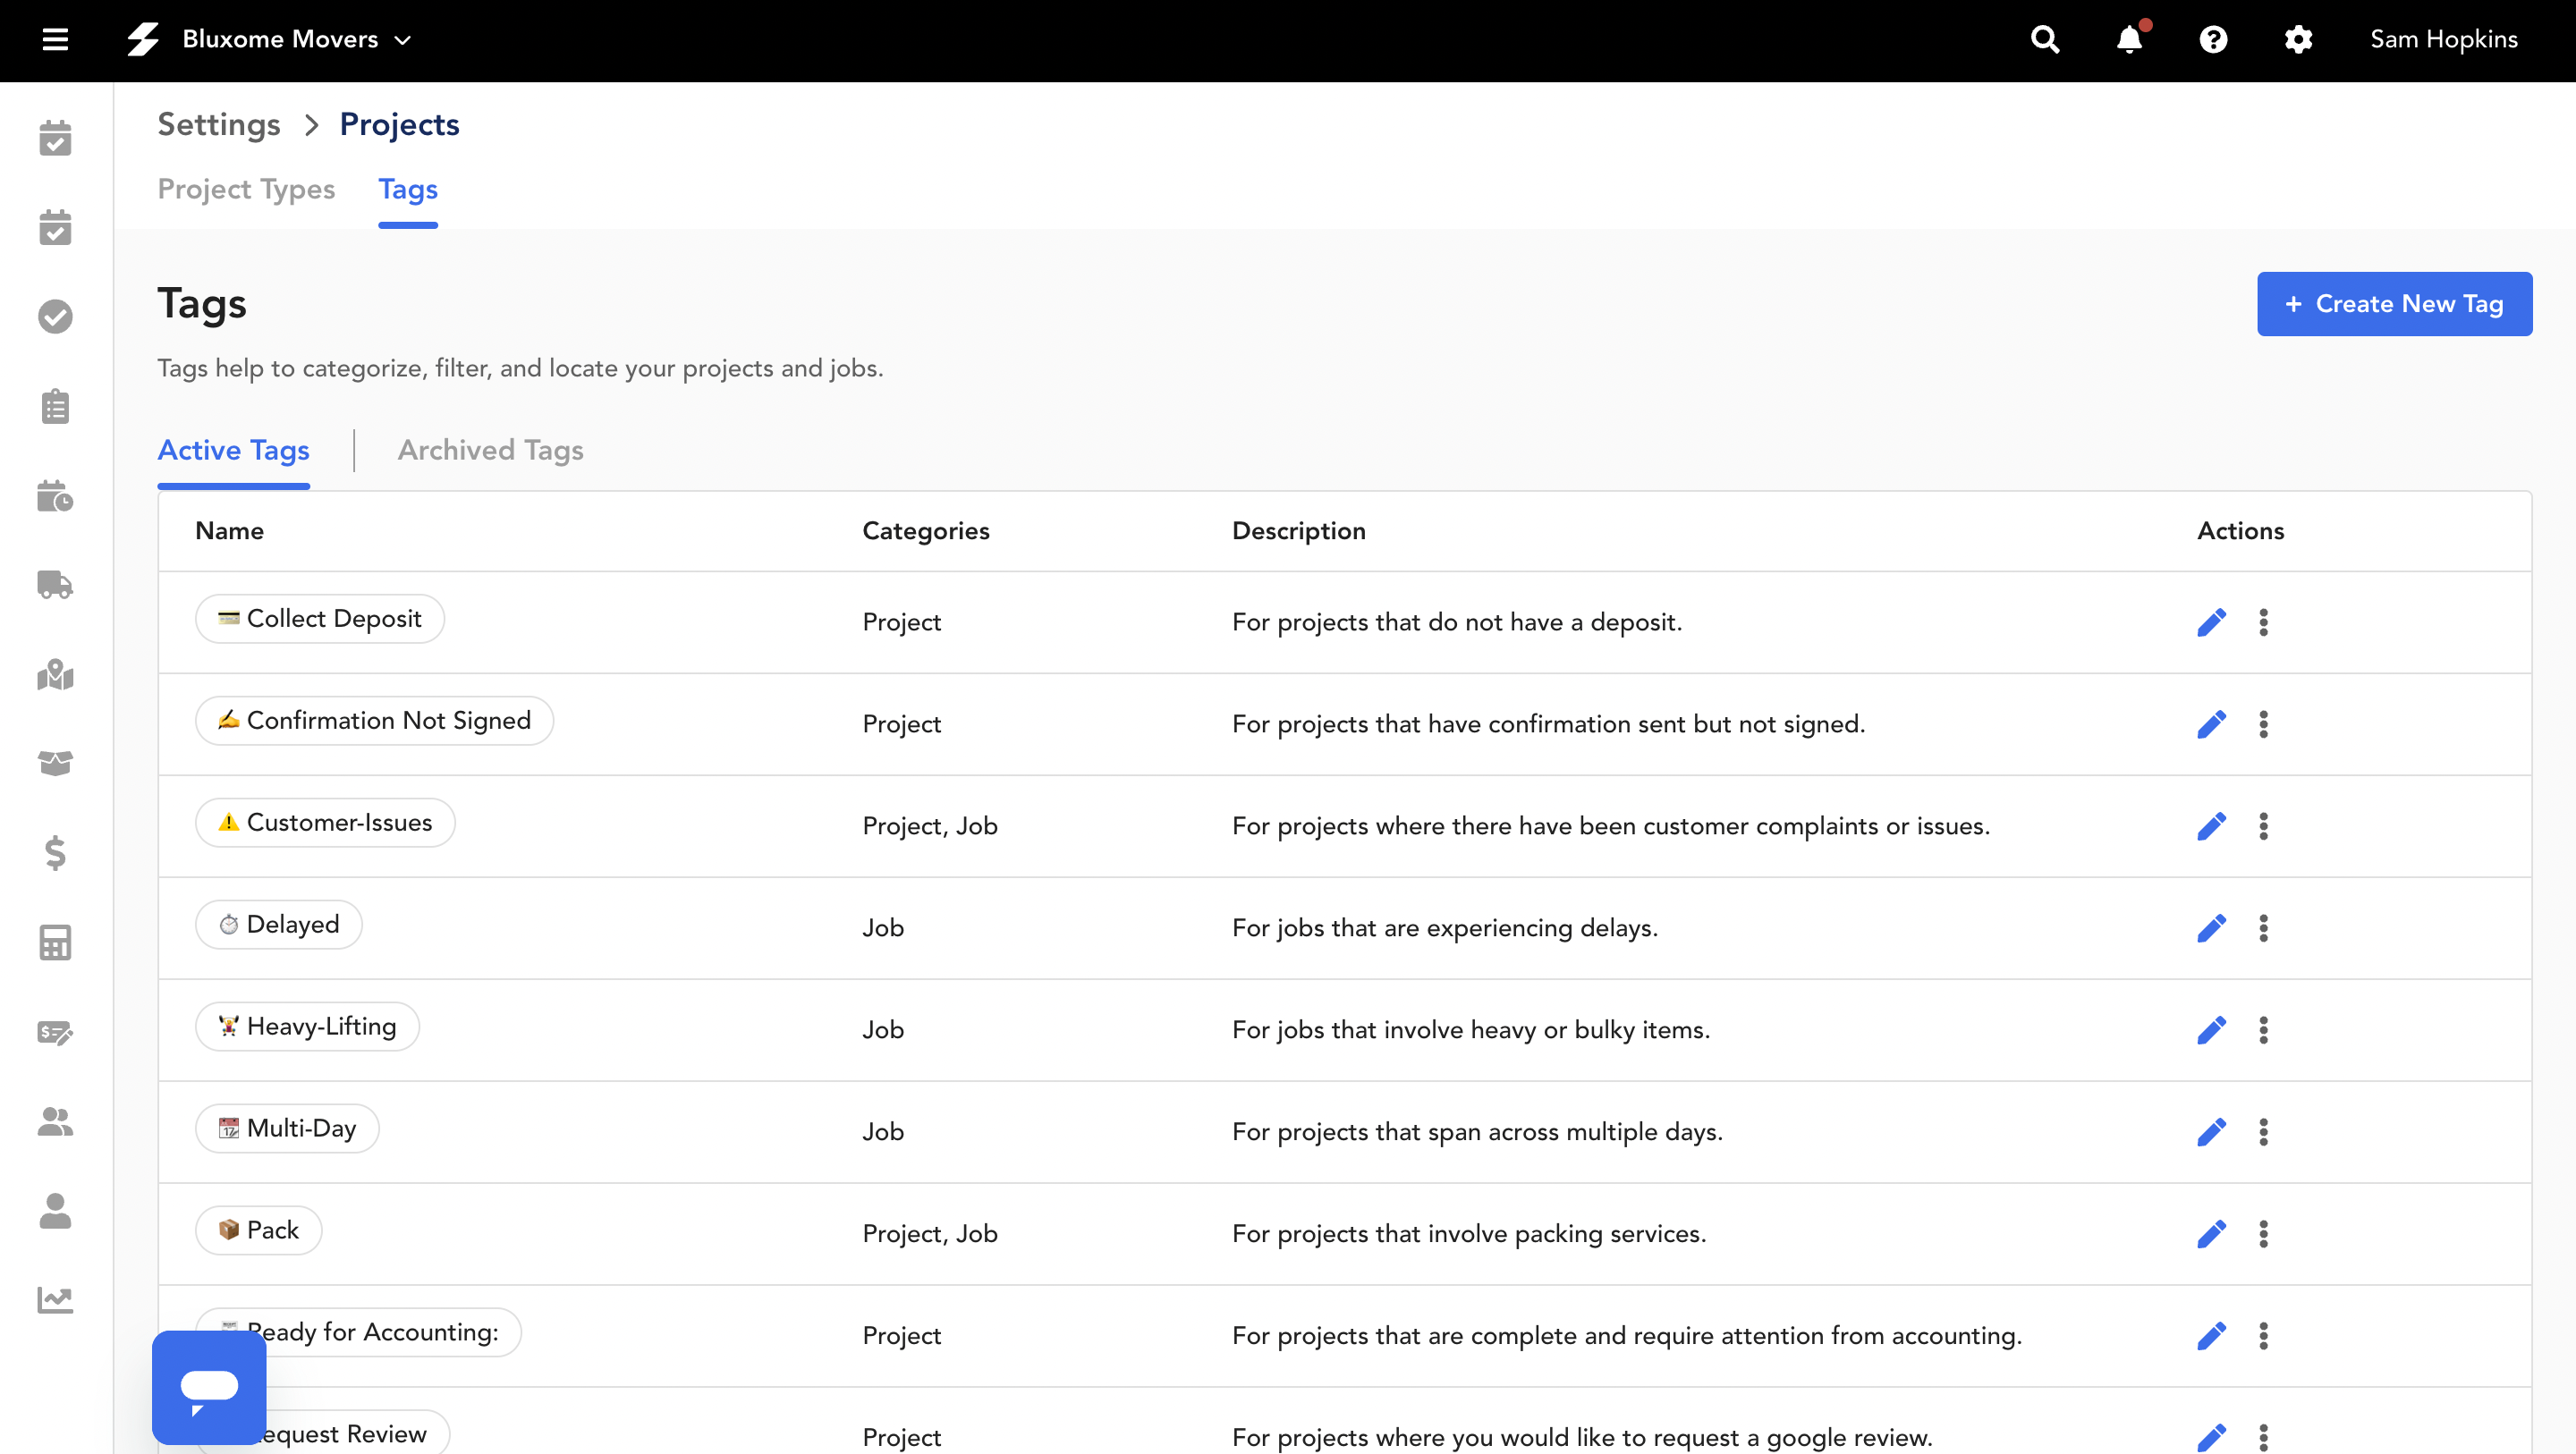Open more actions for Collect Deposit
Image resolution: width=2576 pixels, height=1454 pixels.
click(x=2263, y=622)
